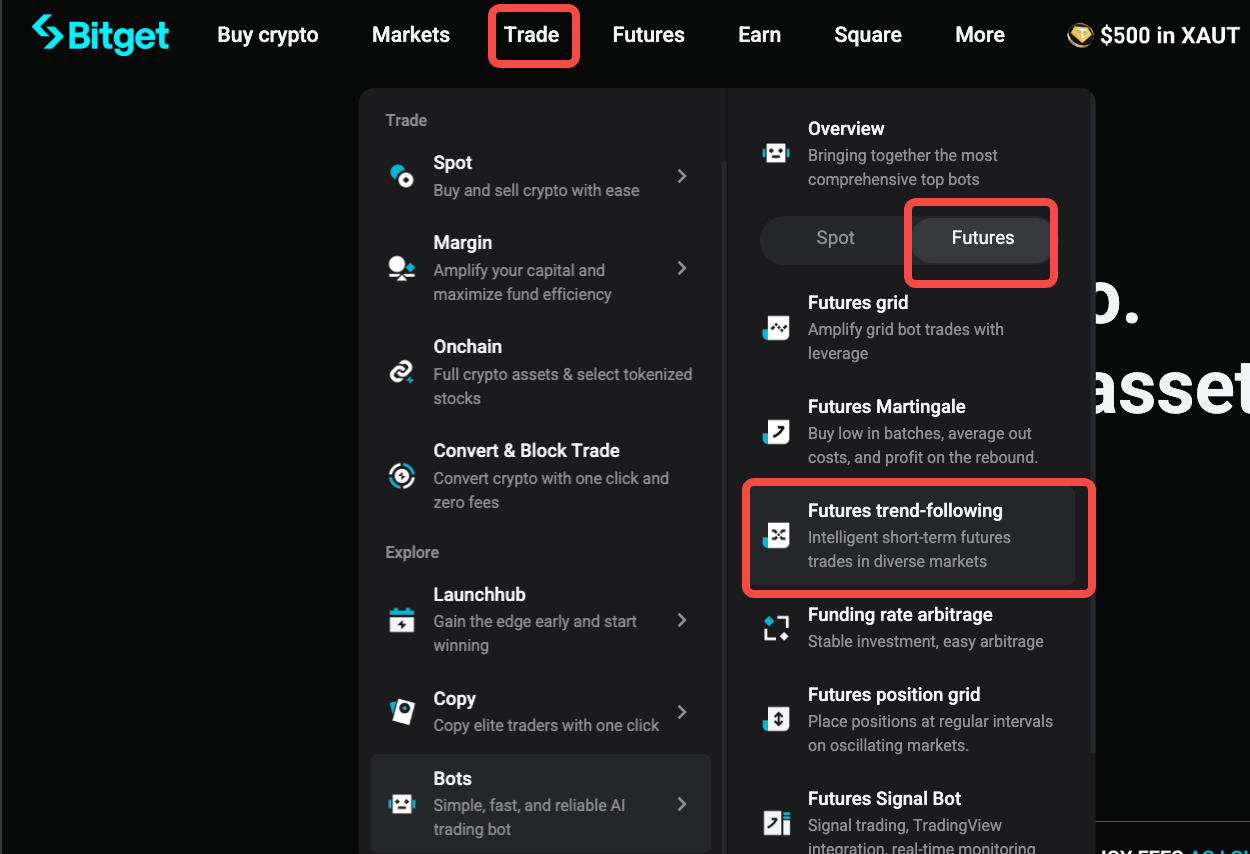Click the Futures grid icon

pos(776,327)
